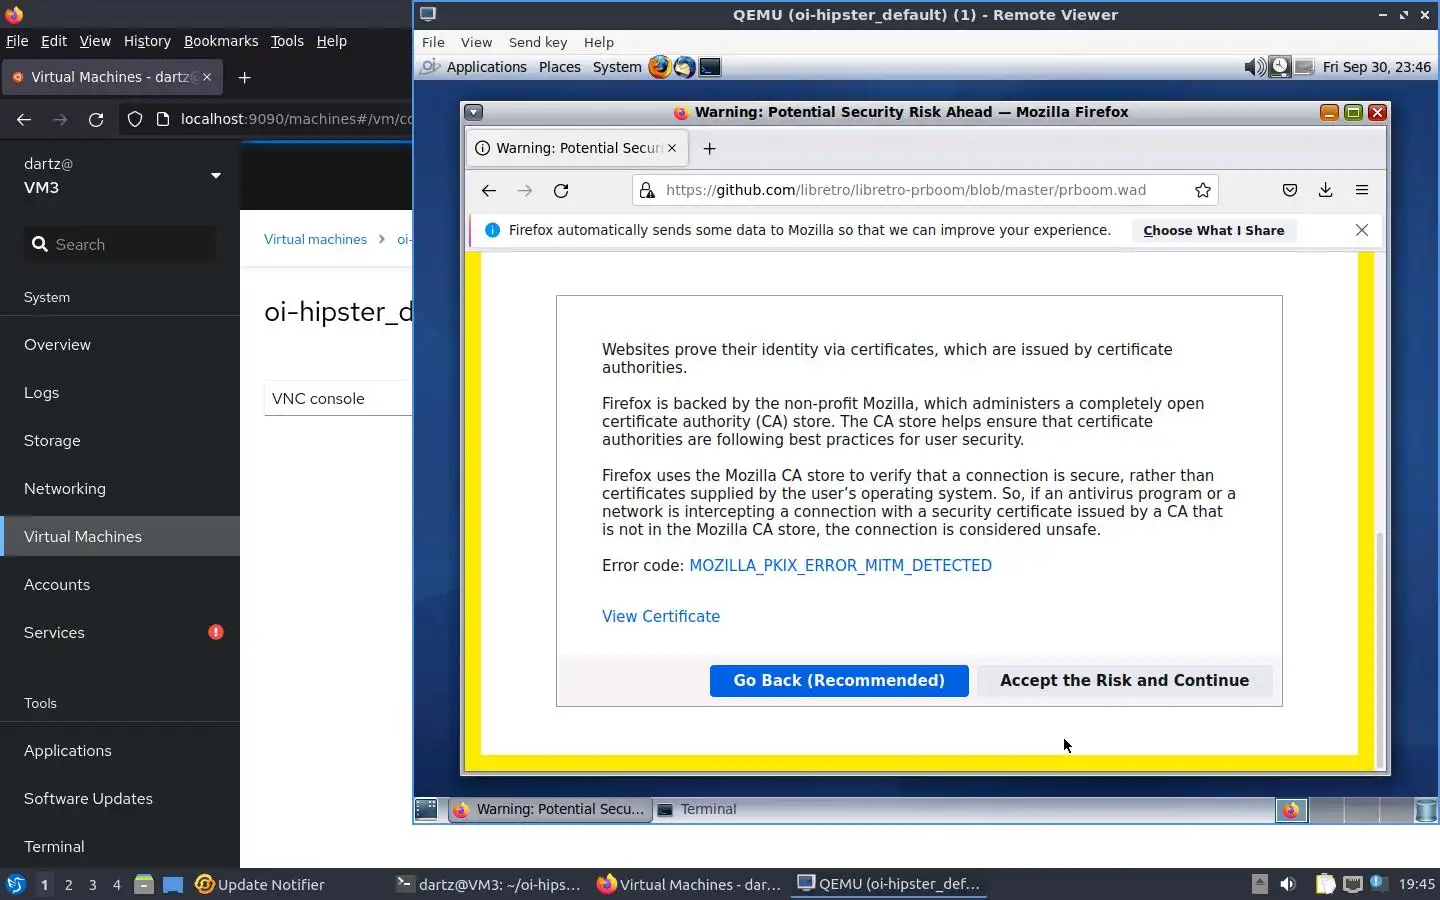Screen dimensions: 1440x900
Task: Open Services in Cockpit sidebar
Action: point(120,632)
